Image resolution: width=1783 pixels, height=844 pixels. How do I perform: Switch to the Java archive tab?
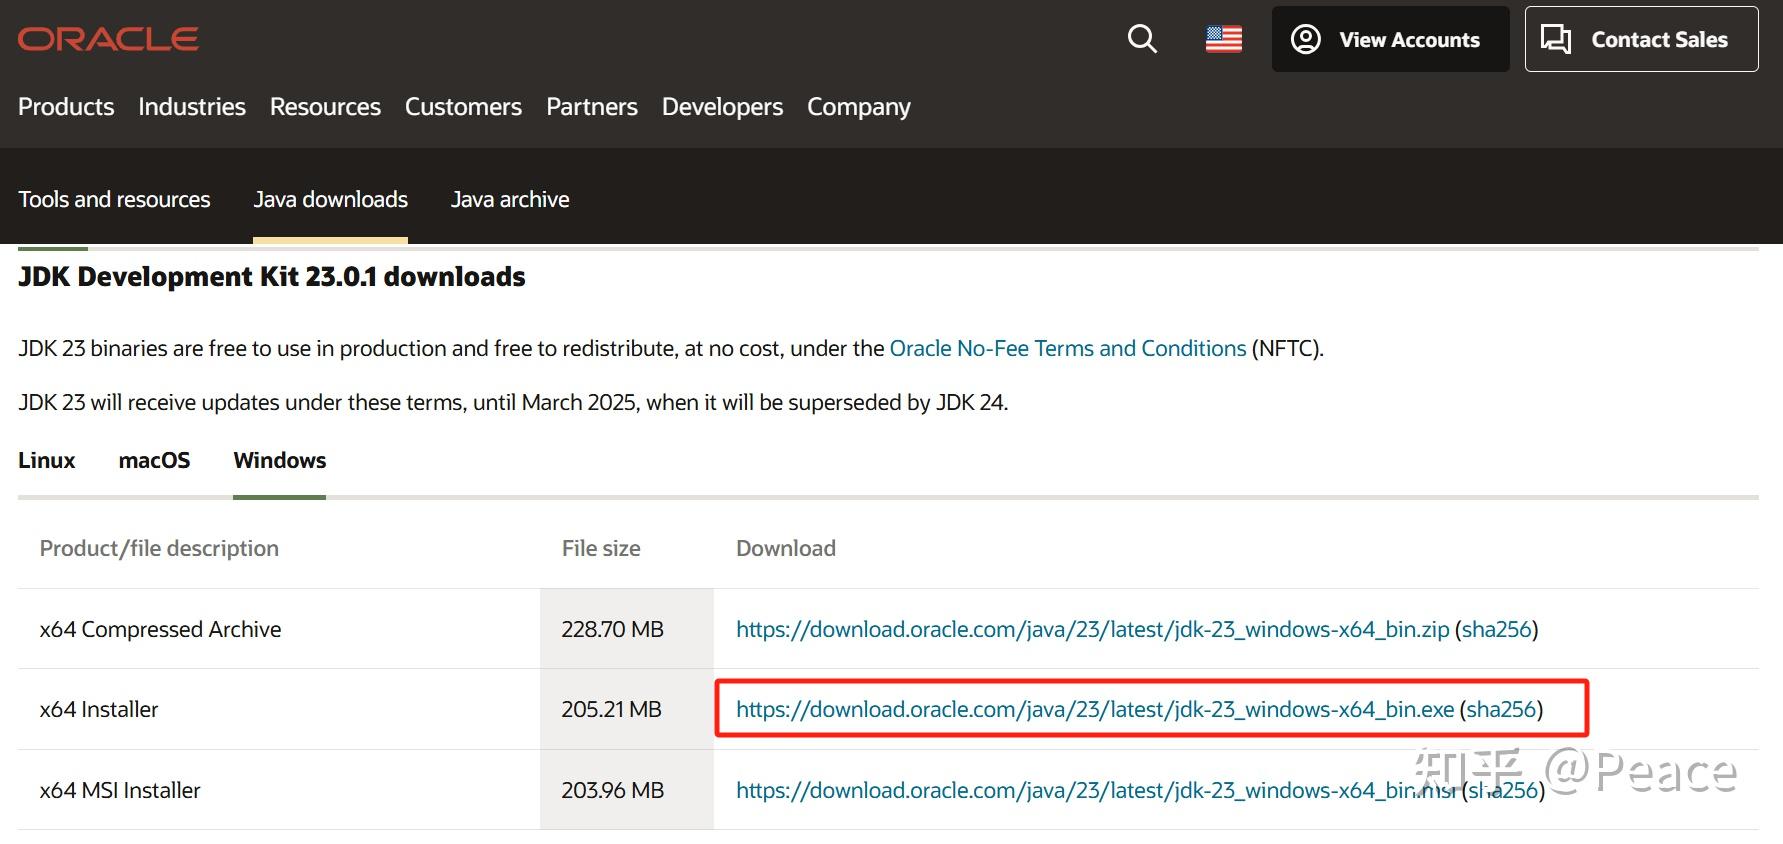click(x=510, y=200)
